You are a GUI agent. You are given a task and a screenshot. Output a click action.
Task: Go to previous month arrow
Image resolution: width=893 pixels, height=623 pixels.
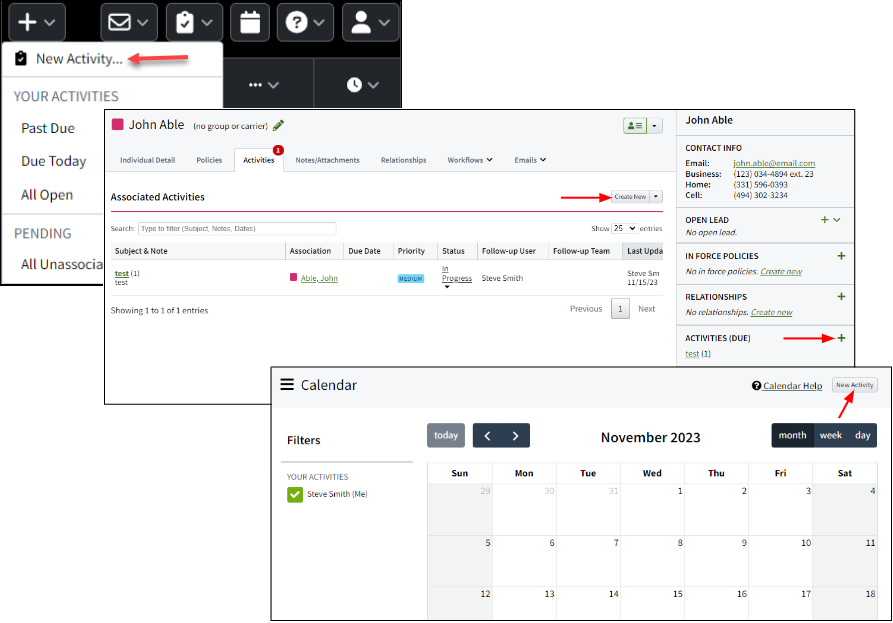tap(488, 436)
